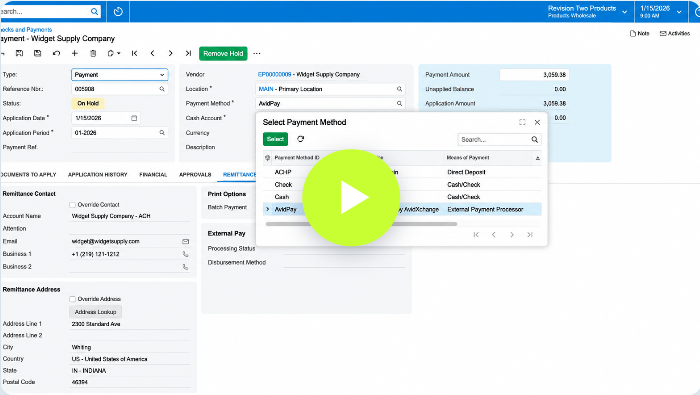
Task: Go to last record icon
Action: pos(188,53)
